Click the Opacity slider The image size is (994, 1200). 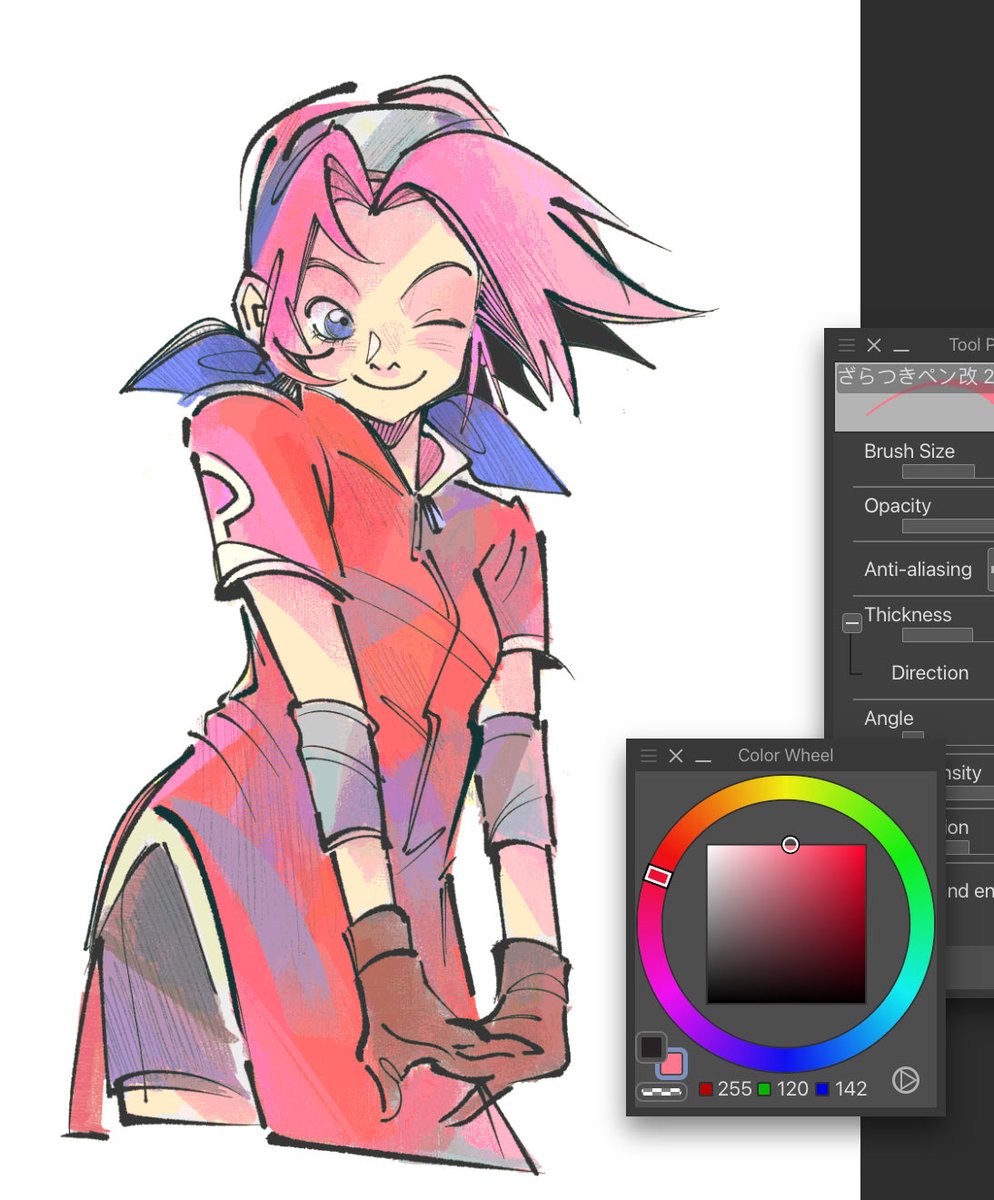click(x=947, y=526)
